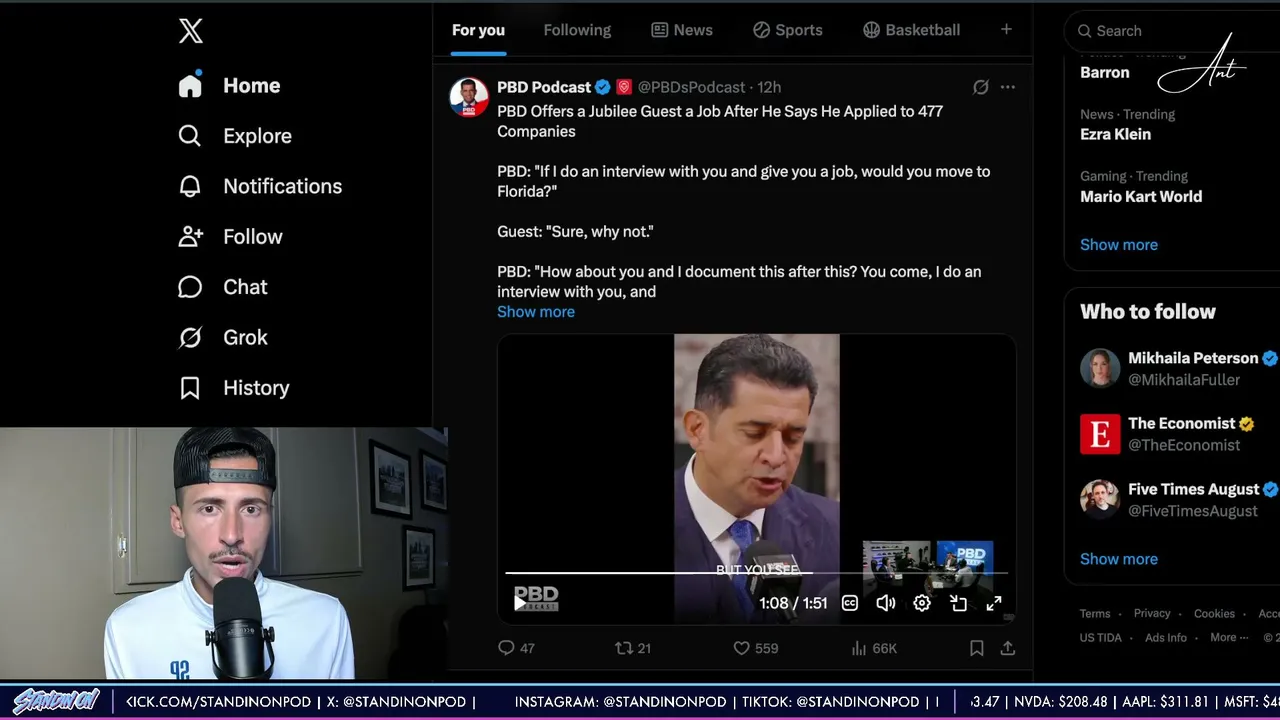Viewport: 1280px width, 720px height.
Task: Open the Terms footer link
Action: (1095, 614)
